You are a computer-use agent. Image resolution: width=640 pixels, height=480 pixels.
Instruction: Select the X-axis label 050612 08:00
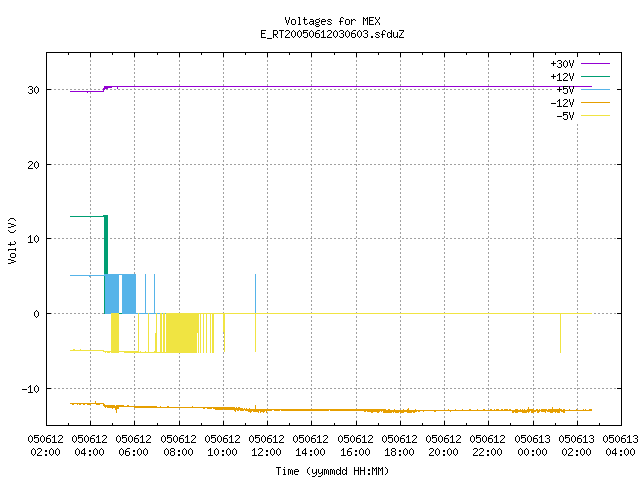[178, 446]
